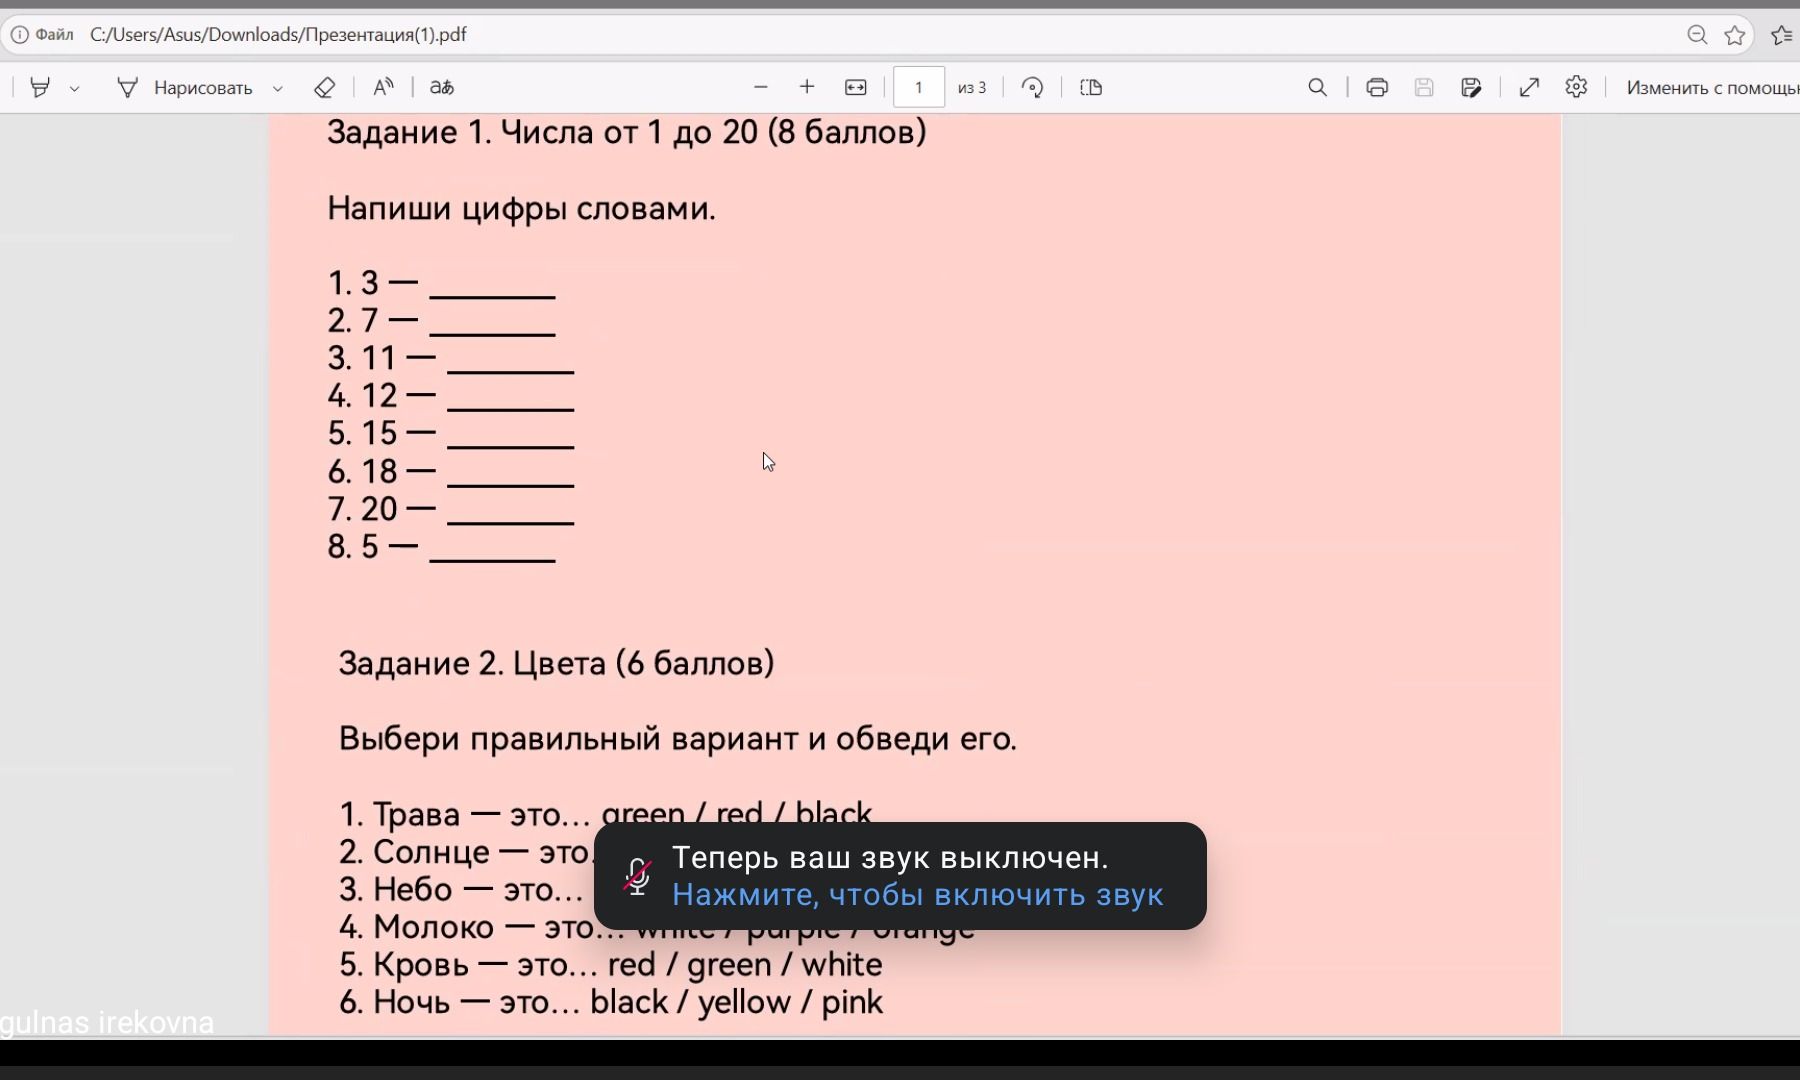The image size is (1800, 1080).
Task: Click the line Кровь — это... red / green / white
Action: (610, 965)
